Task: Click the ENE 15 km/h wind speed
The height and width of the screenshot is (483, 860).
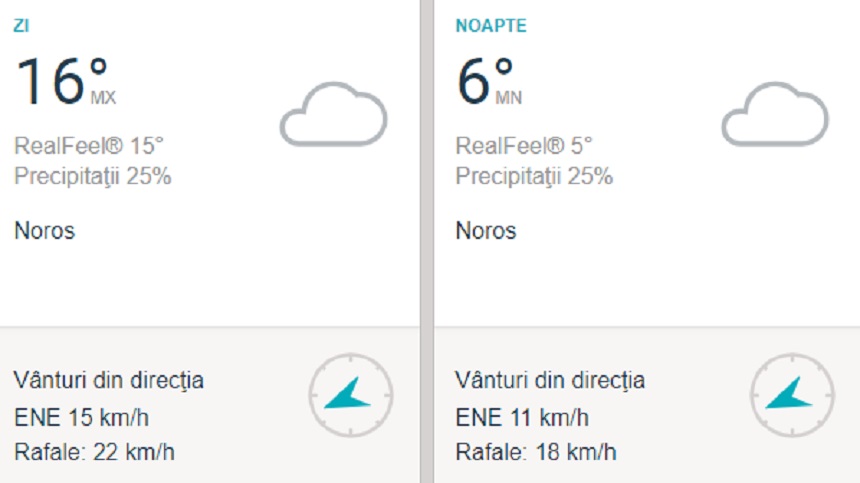Action: point(81,417)
